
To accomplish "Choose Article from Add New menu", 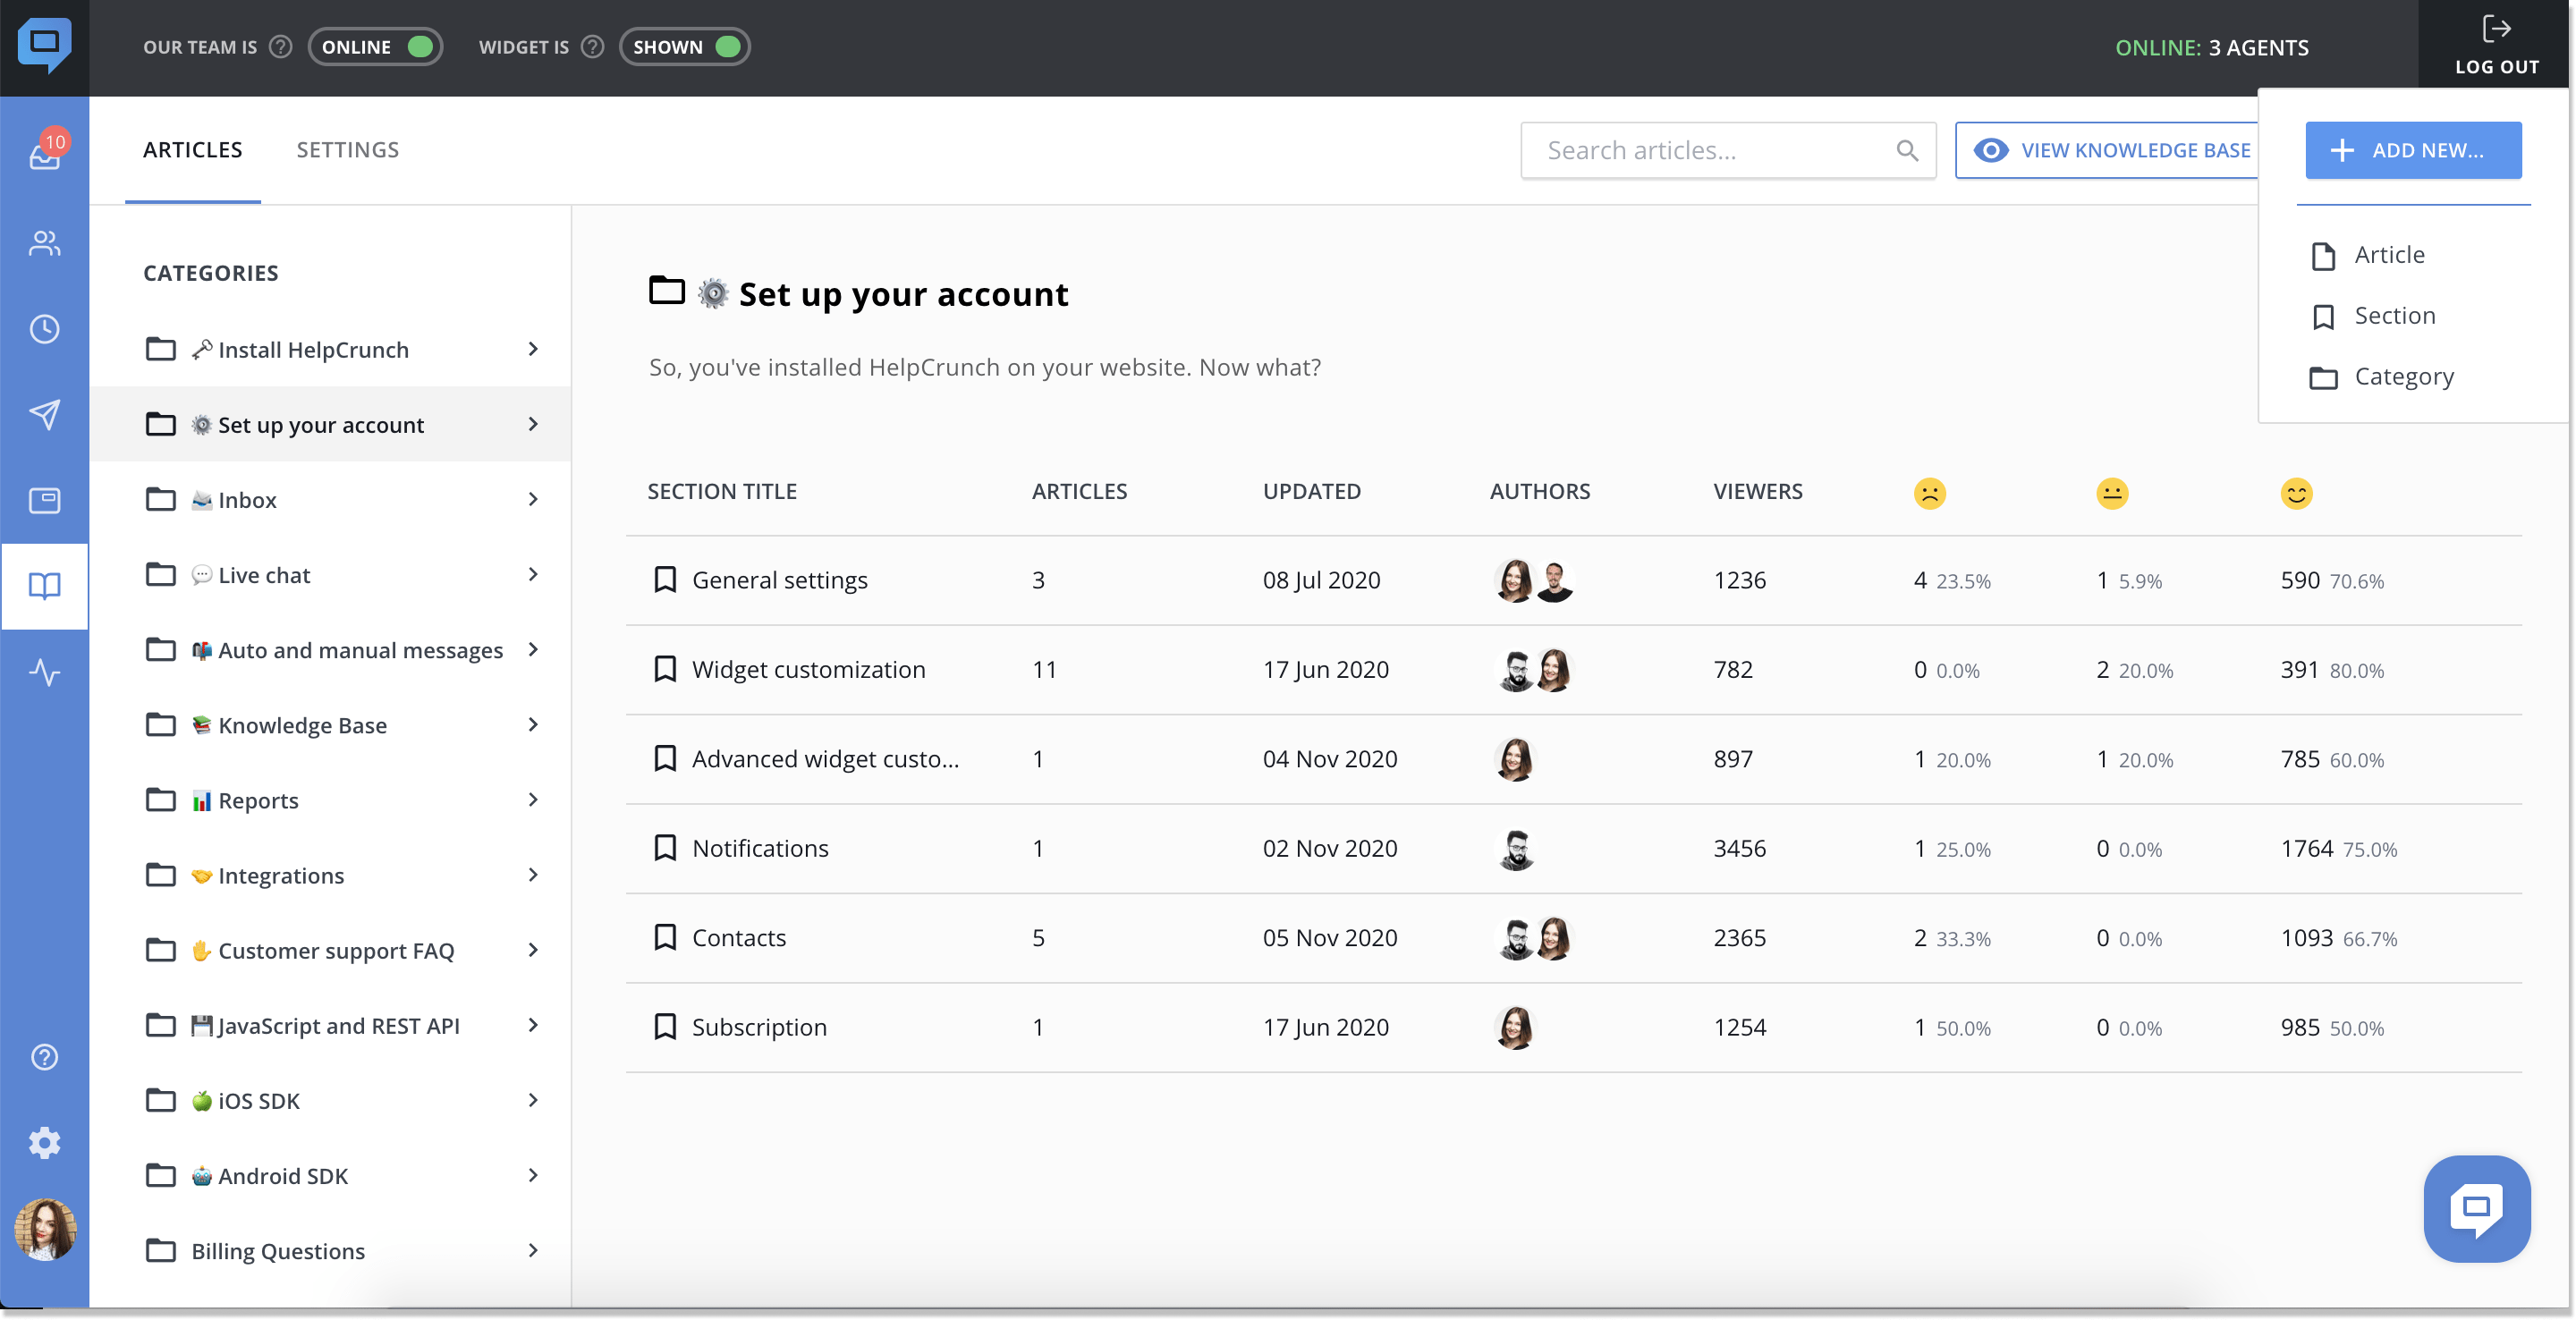I will click(x=2369, y=255).
